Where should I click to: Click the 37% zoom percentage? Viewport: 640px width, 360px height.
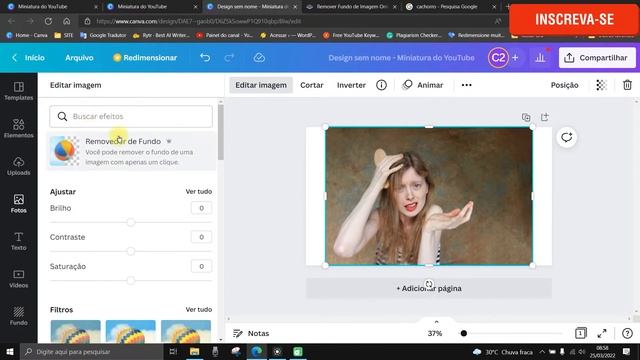[x=435, y=333]
